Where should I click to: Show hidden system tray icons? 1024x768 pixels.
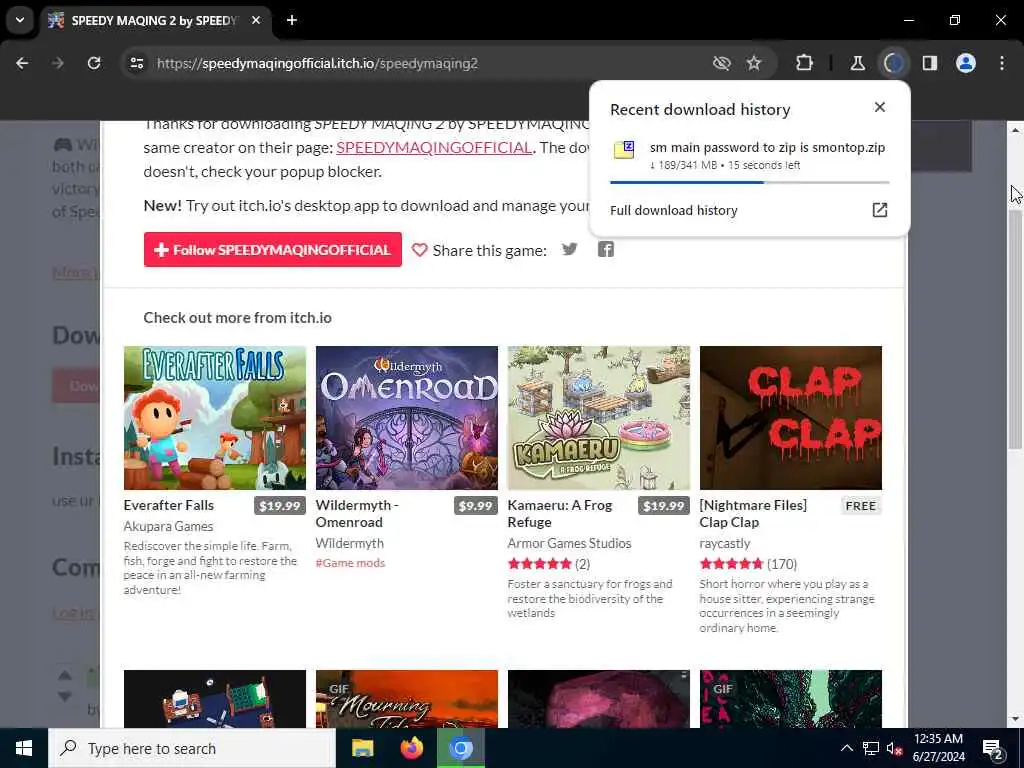pyautogui.click(x=846, y=748)
